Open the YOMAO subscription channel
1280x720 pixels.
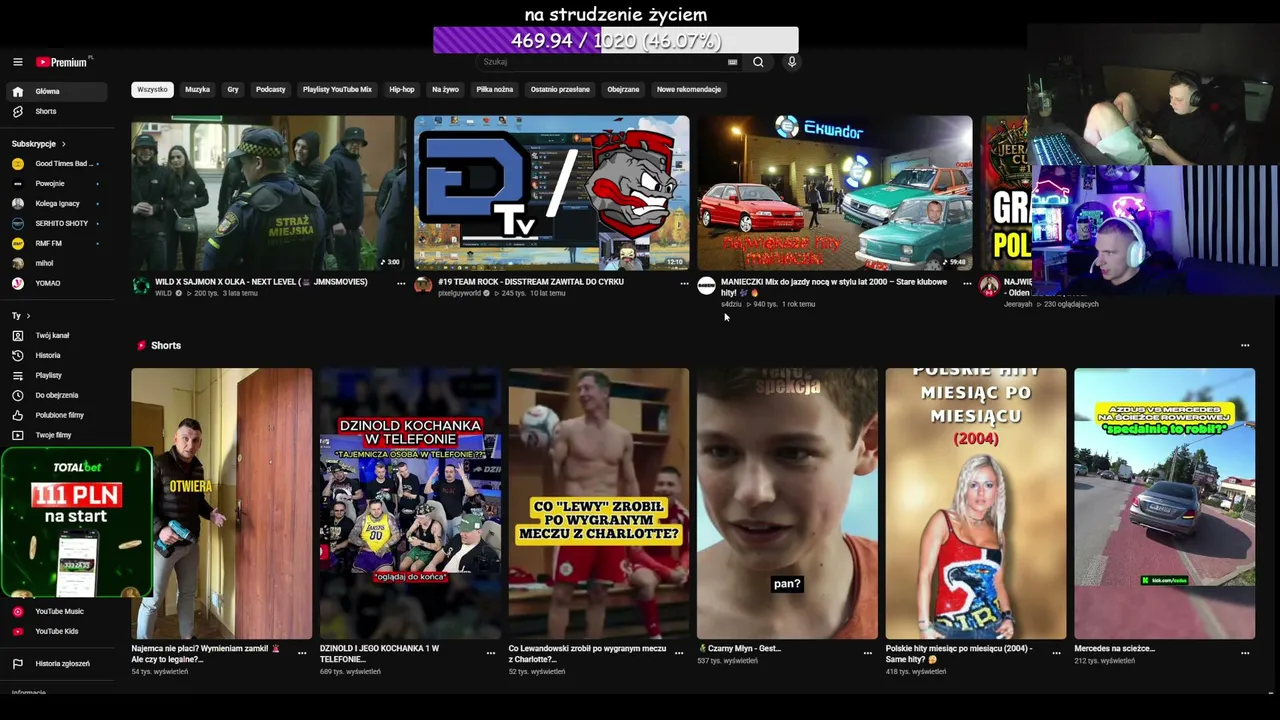click(55, 283)
